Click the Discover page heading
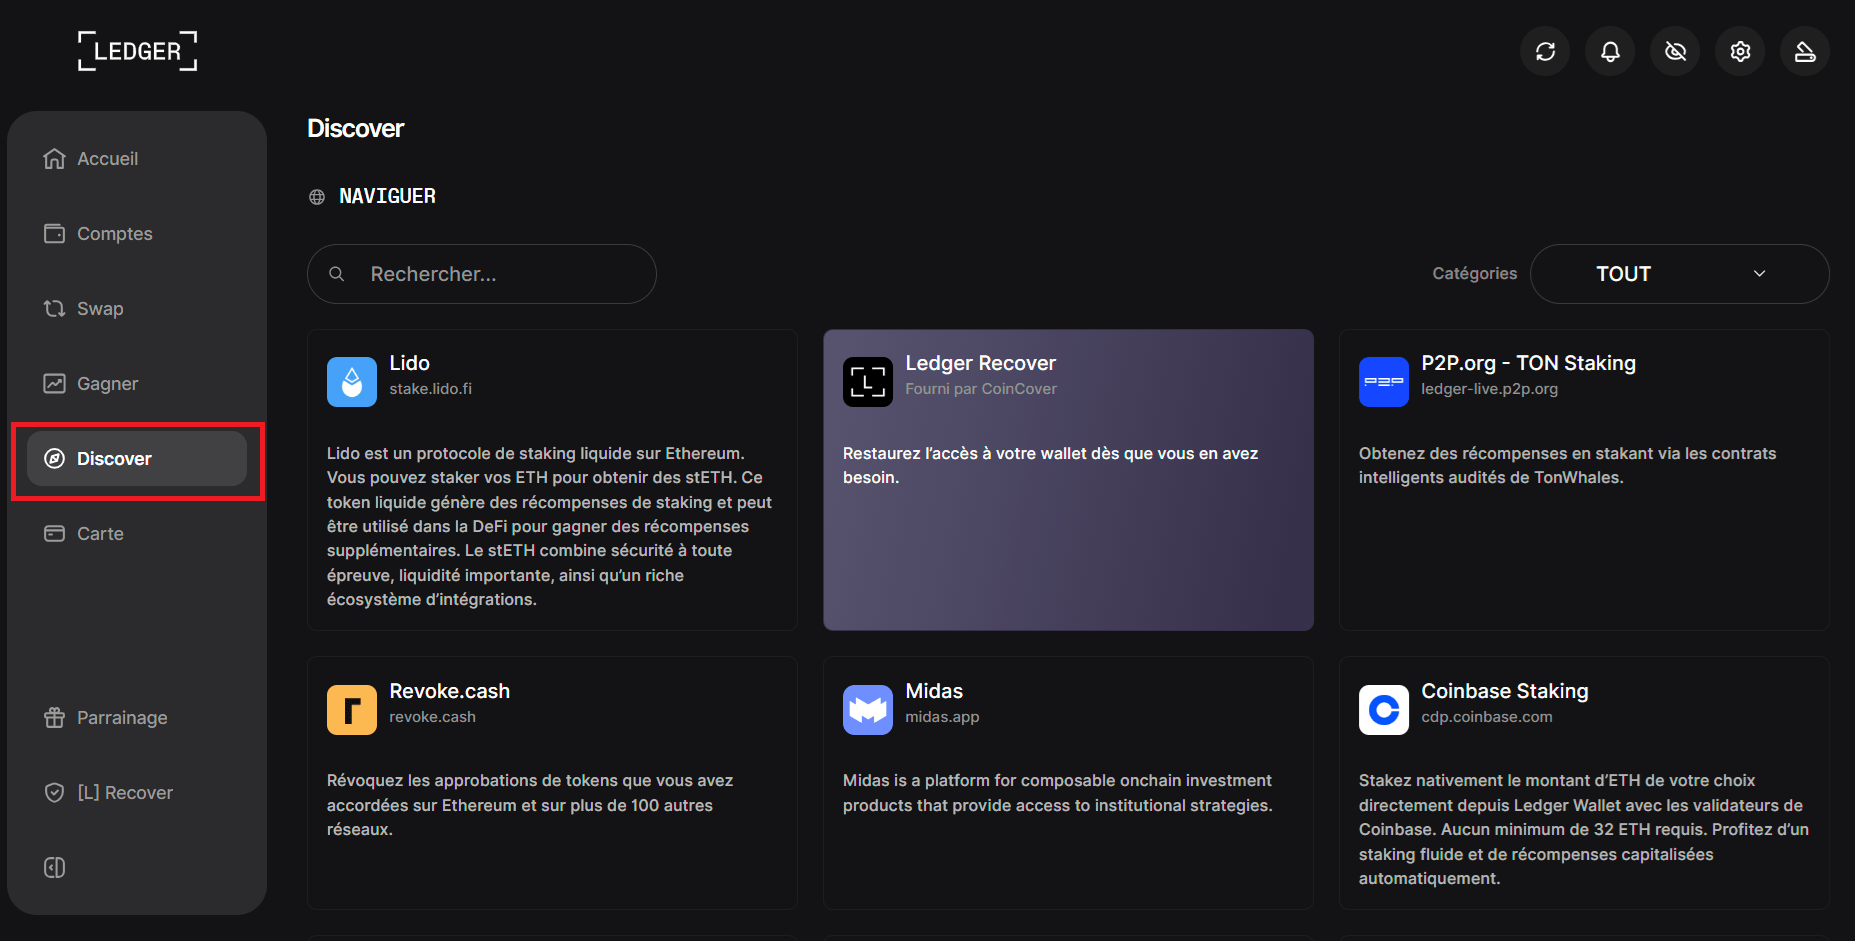1855x941 pixels. click(x=356, y=128)
